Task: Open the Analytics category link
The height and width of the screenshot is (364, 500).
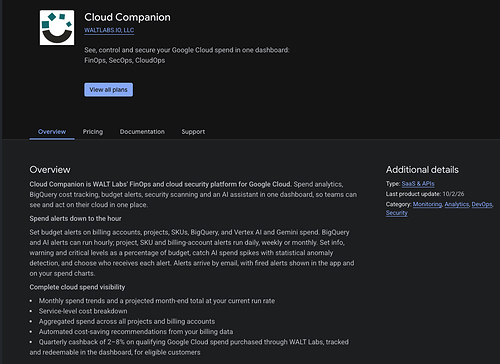Action: [x=457, y=204]
